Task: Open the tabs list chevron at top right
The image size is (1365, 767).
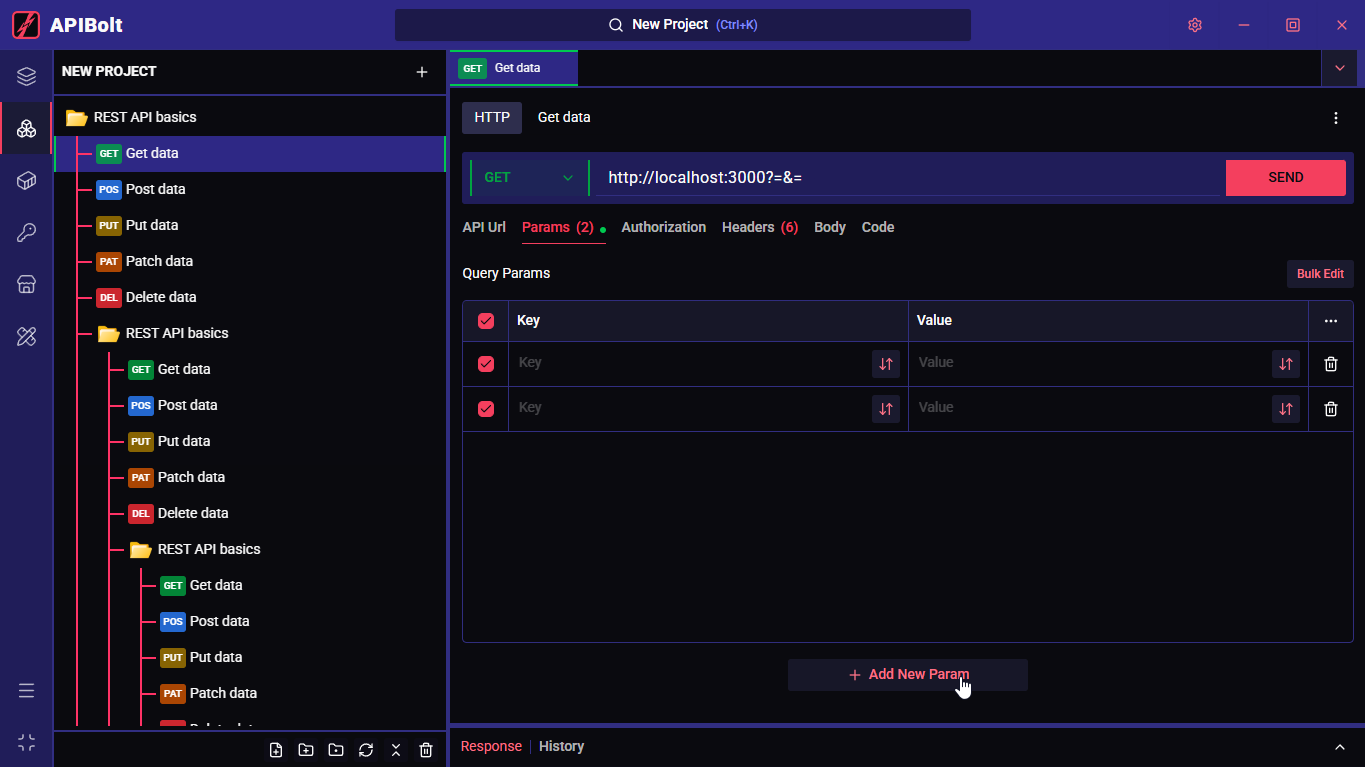Action: [x=1340, y=68]
